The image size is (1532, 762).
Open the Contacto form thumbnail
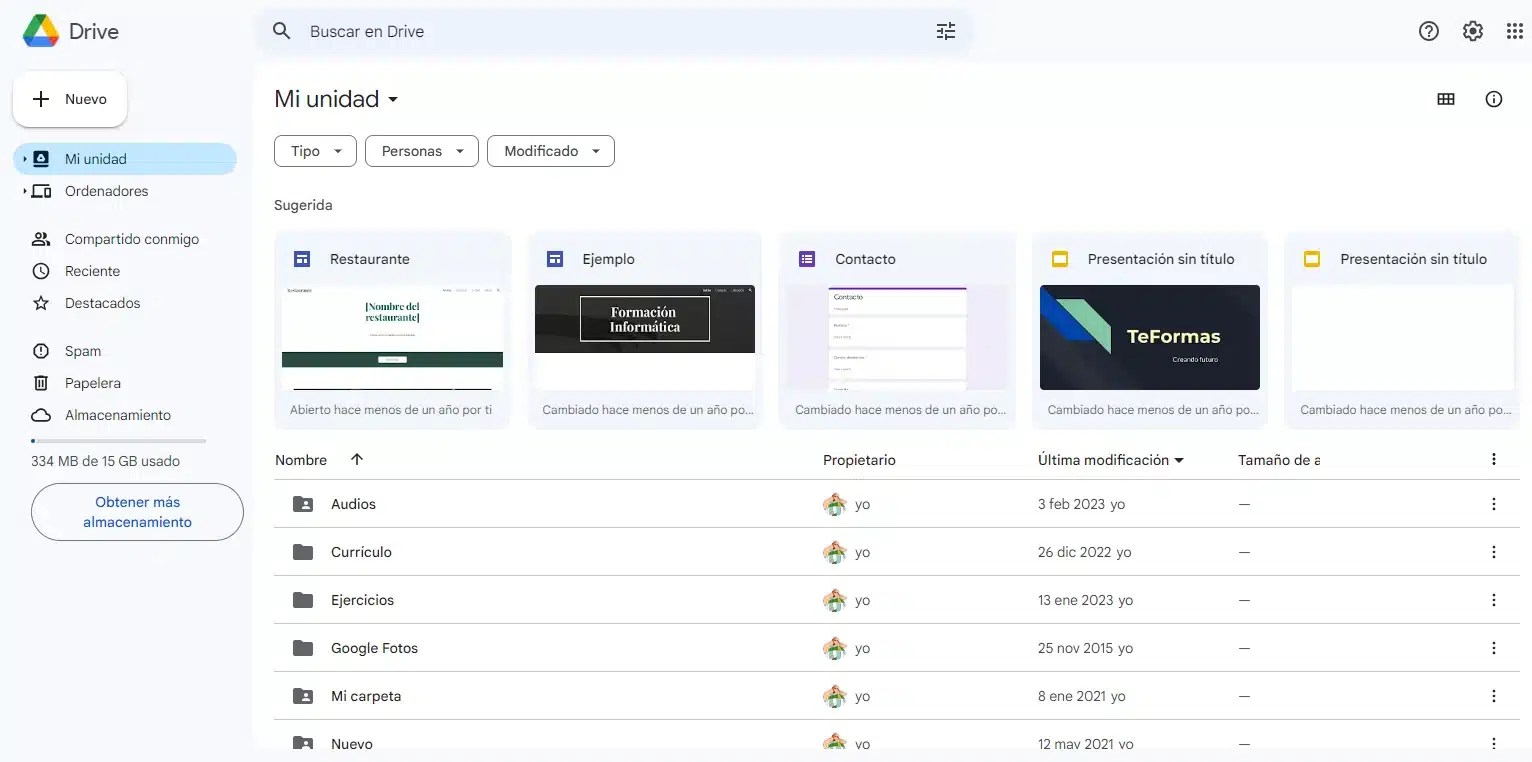(897, 337)
